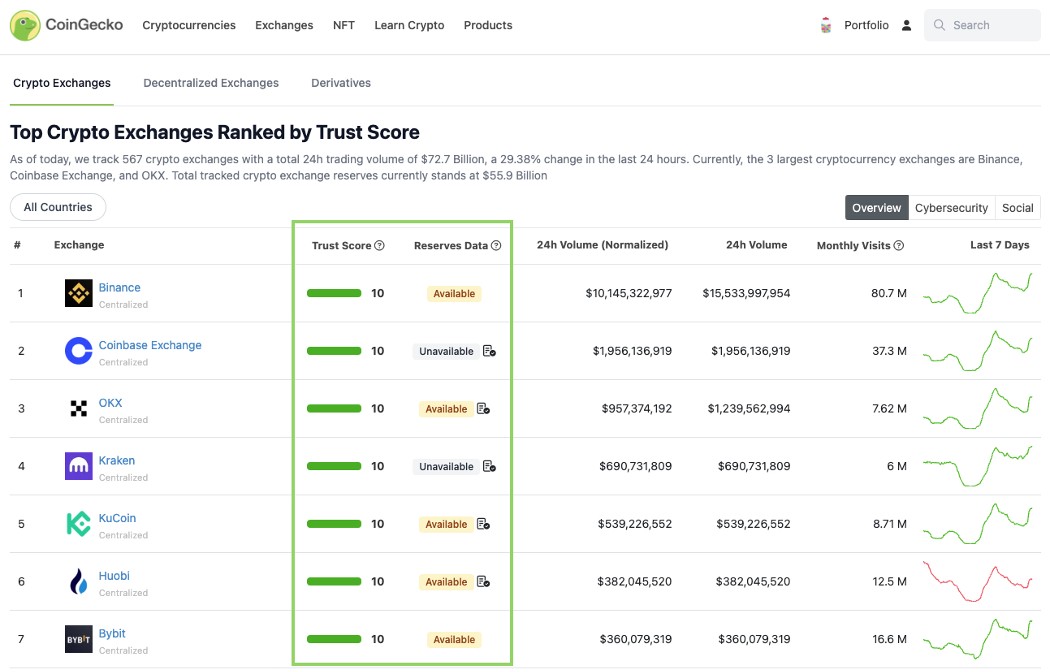Image resolution: width=1050 pixels, height=672 pixels.
Task: Click the Monthly Visits info icon
Action: tap(898, 245)
